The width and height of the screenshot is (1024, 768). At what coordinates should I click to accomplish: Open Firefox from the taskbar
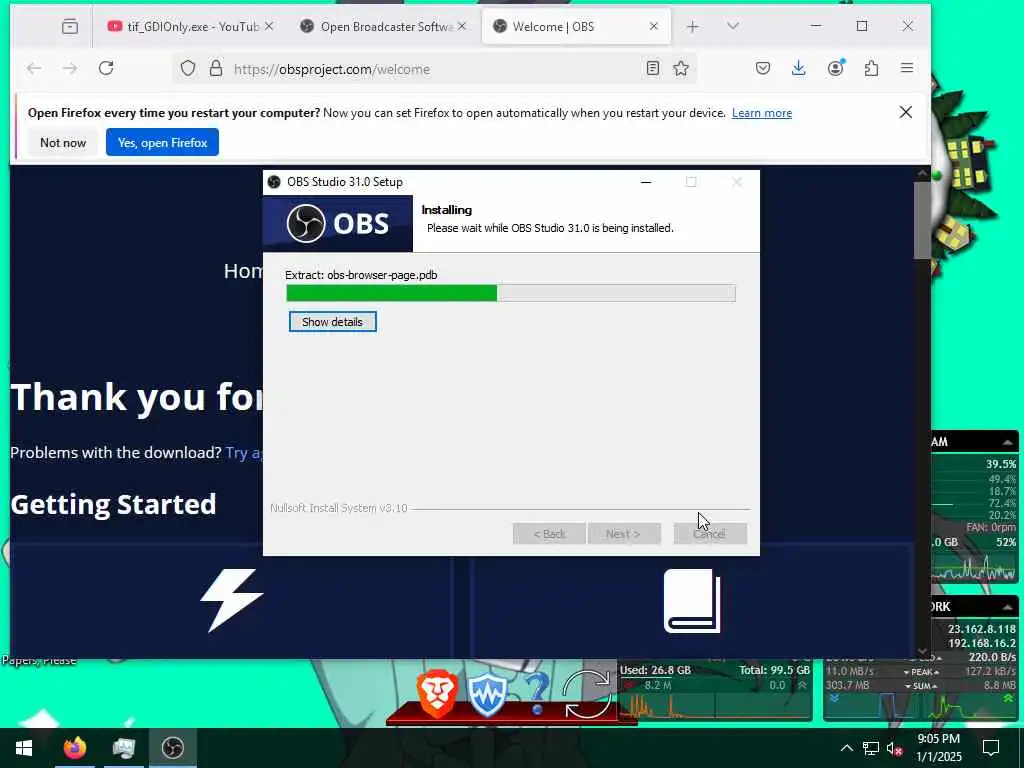pyautogui.click(x=74, y=748)
